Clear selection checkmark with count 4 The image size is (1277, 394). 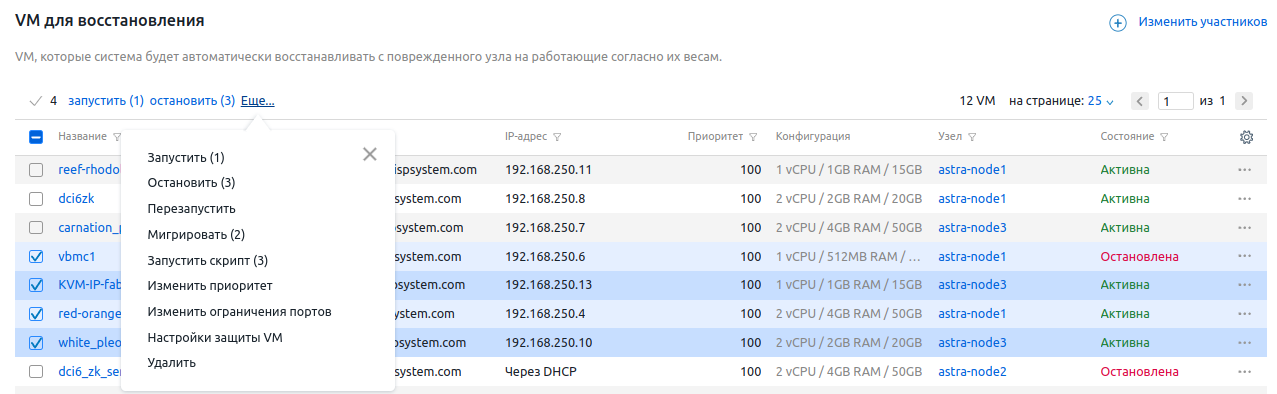tap(36, 101)
